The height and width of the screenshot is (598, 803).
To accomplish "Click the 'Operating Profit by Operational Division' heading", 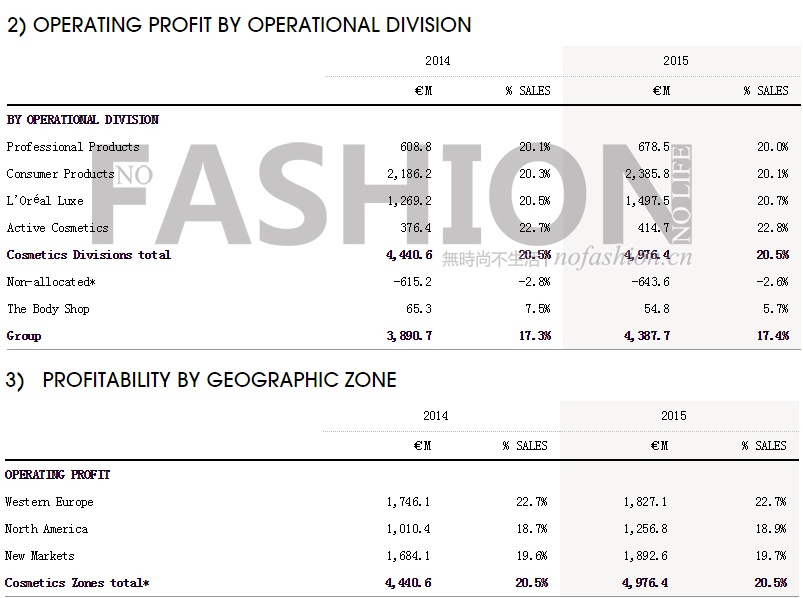I will pos(239,25).
